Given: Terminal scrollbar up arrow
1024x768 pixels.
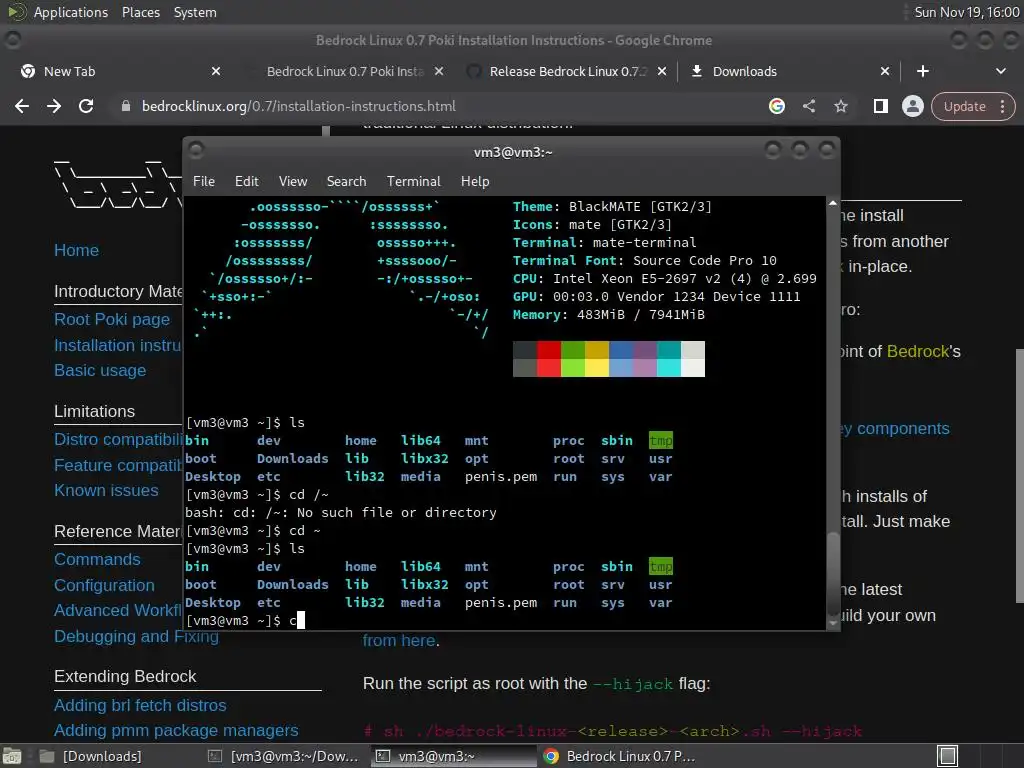Looking at the screenshot, I should [x=833, y=203].
